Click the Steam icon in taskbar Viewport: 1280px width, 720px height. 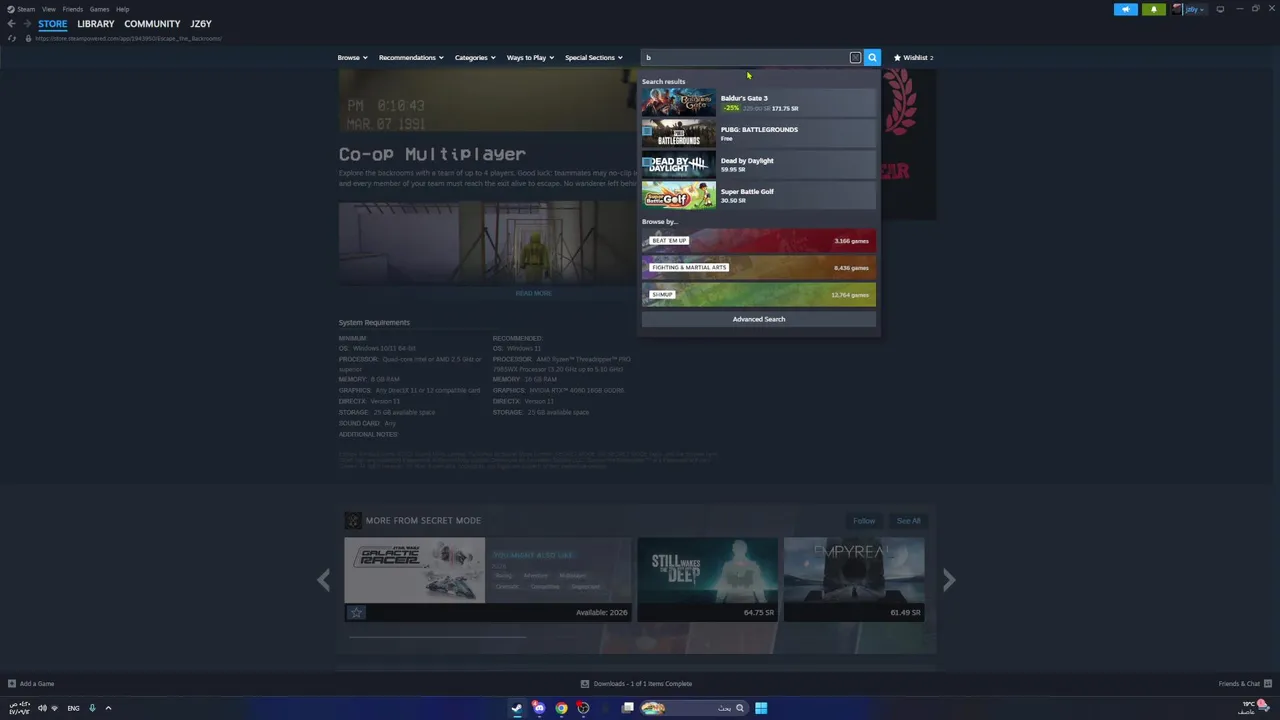(x=517, y=708)
